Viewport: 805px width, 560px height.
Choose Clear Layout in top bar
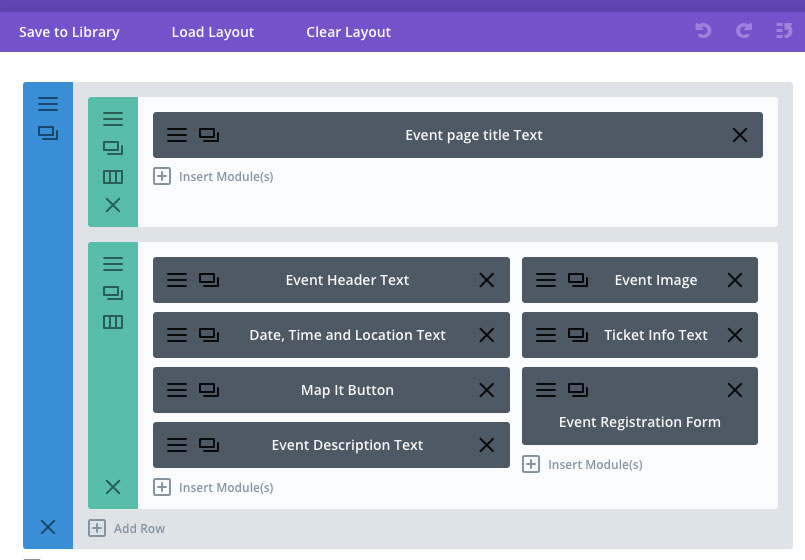(349, 32)
